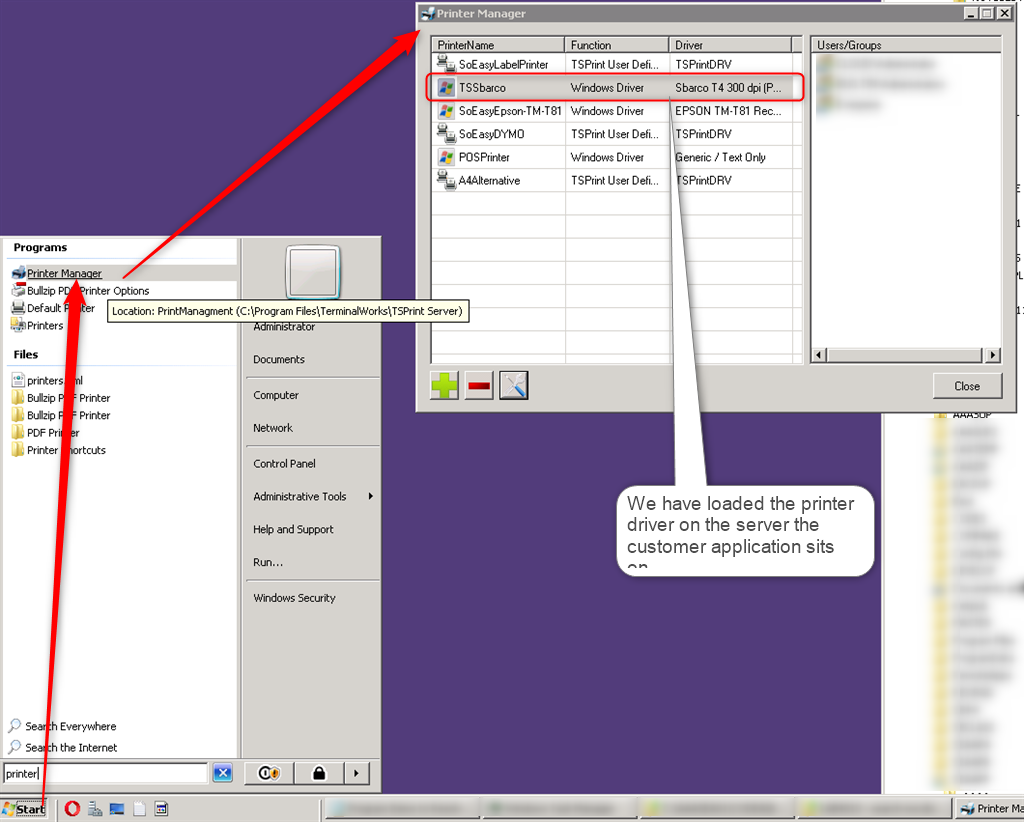Image resolution: width=1024 pixels, height=822 pixels.
Task: Click the printers.xml file icon
Action: click(x=18, y=380)
